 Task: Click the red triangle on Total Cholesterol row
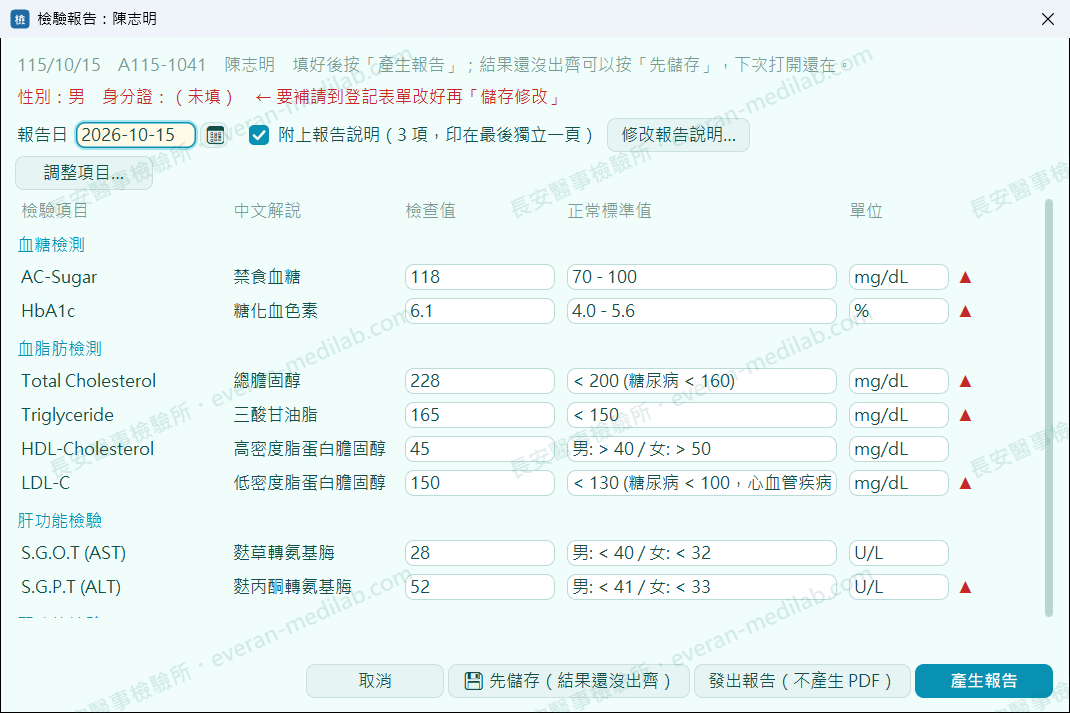click(x=965, y=381)
